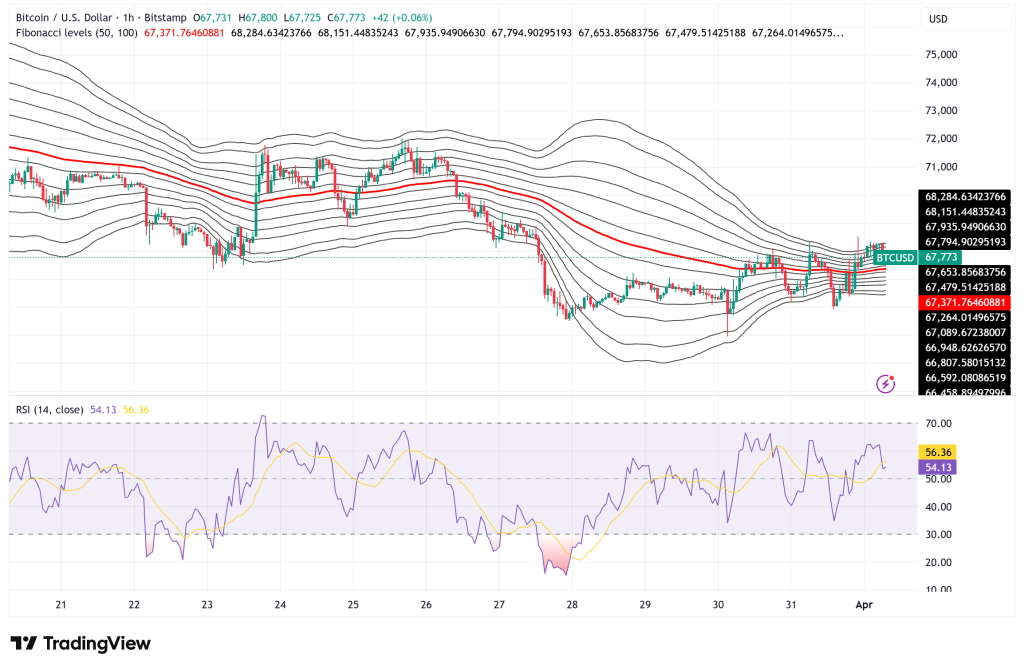Click the lightning bolt trading icon

pyautogui.click(x=884, y=383)
